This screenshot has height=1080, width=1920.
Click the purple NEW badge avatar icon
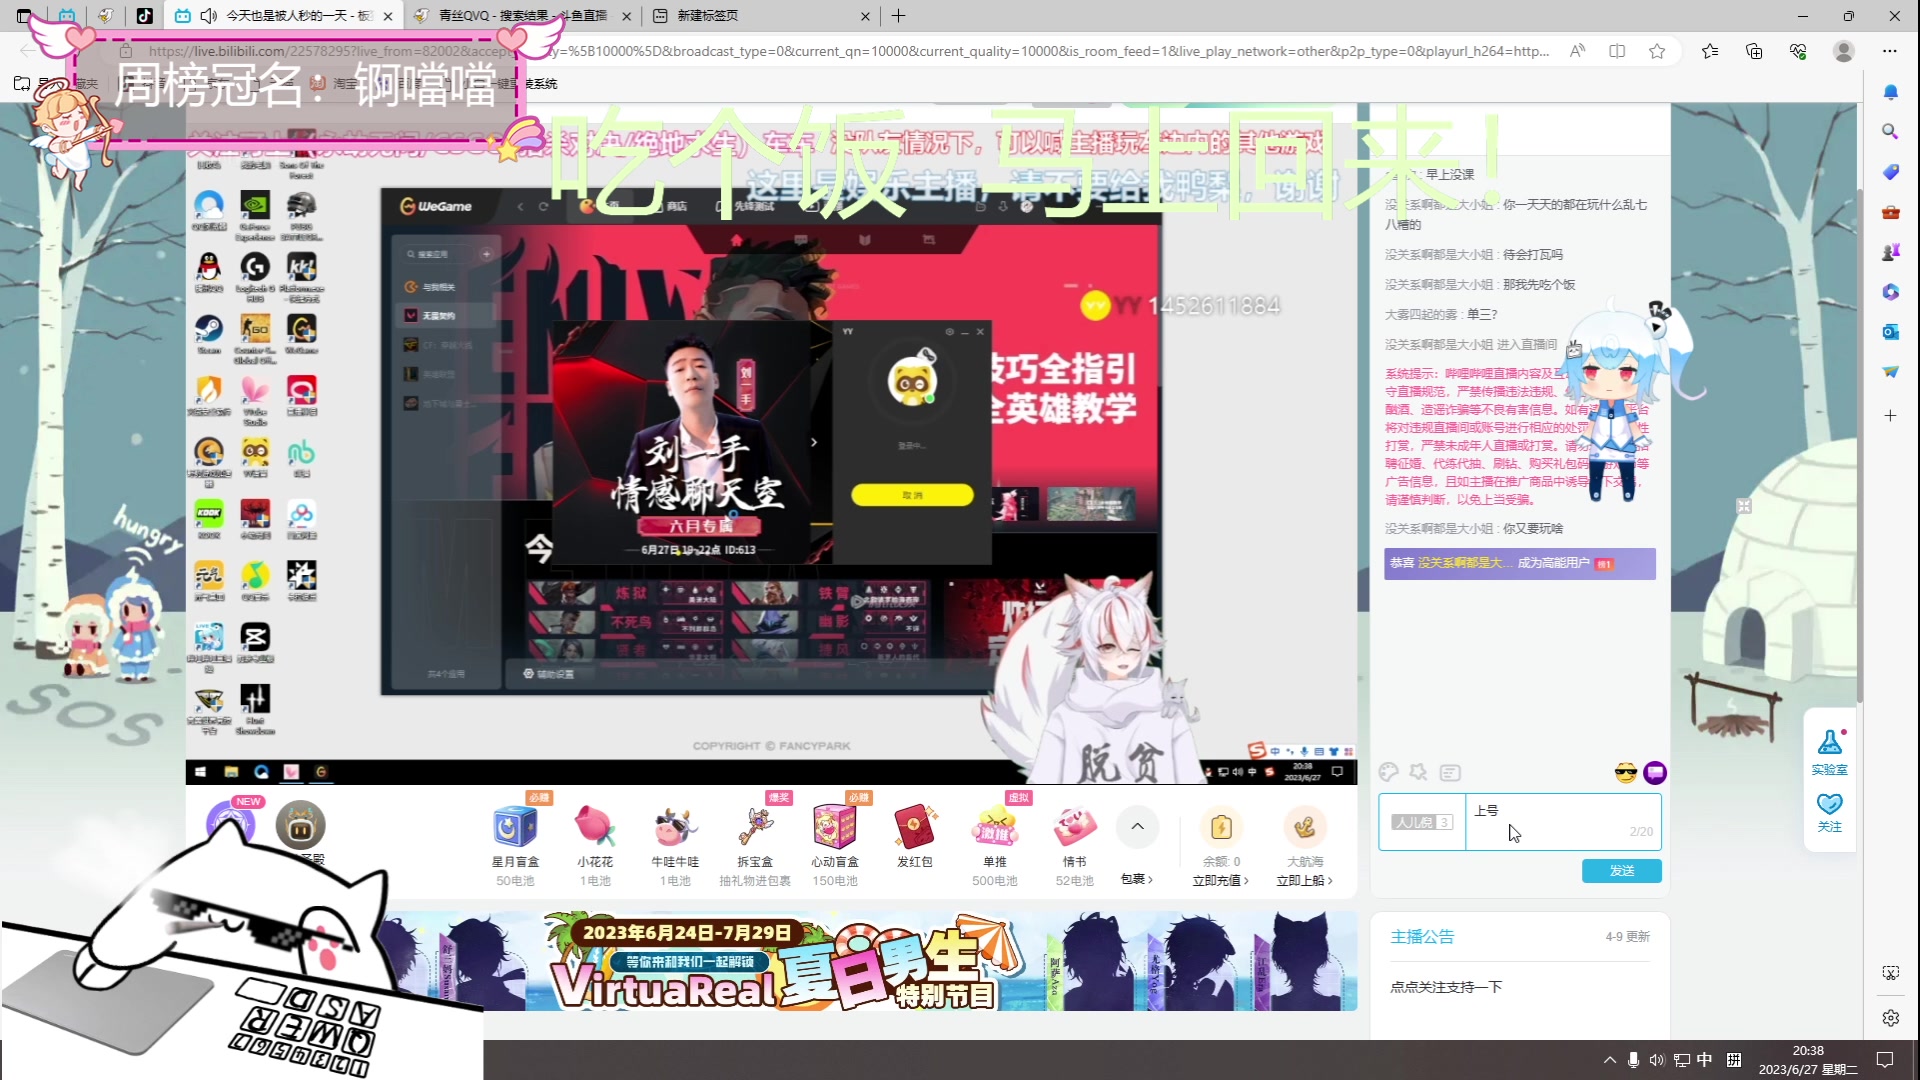pos(231,823)
